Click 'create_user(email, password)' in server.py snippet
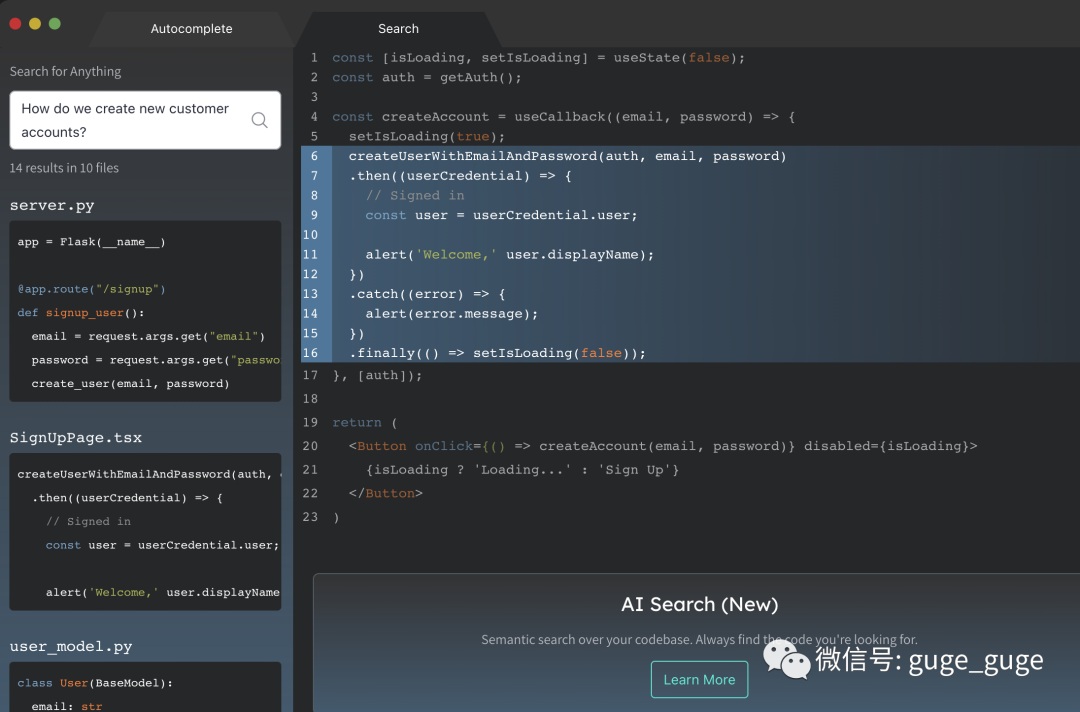1080x712 pixels. 130,384
